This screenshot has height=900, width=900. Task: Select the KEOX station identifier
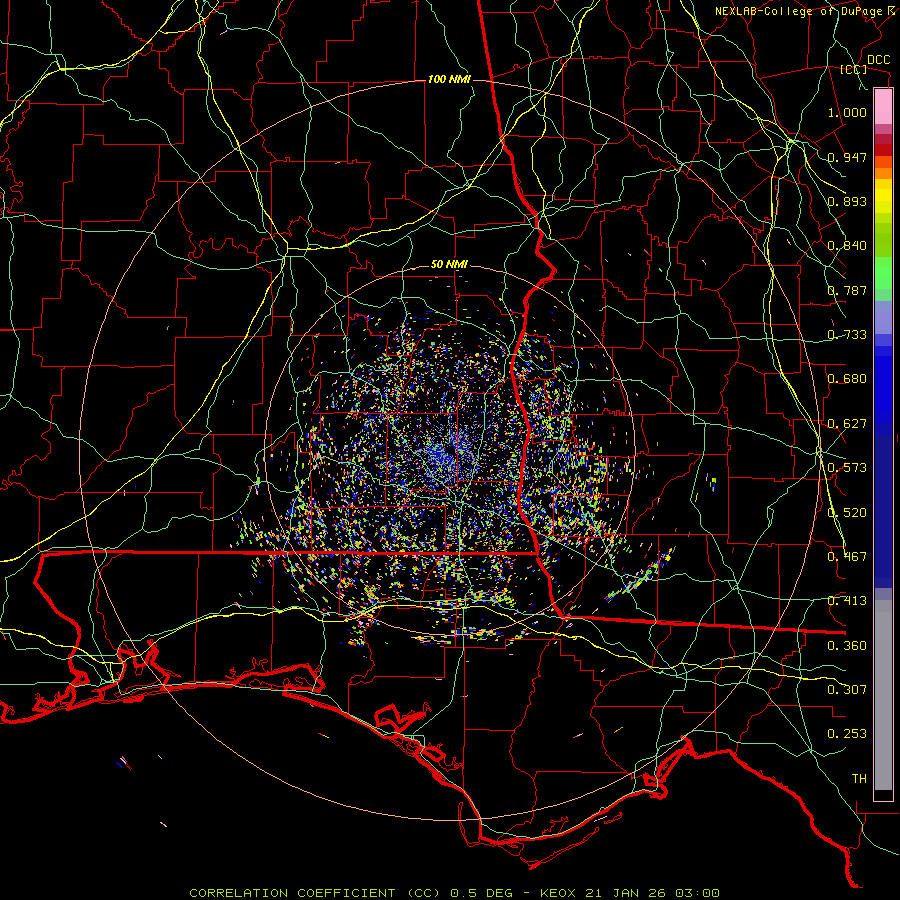(557, 893)
